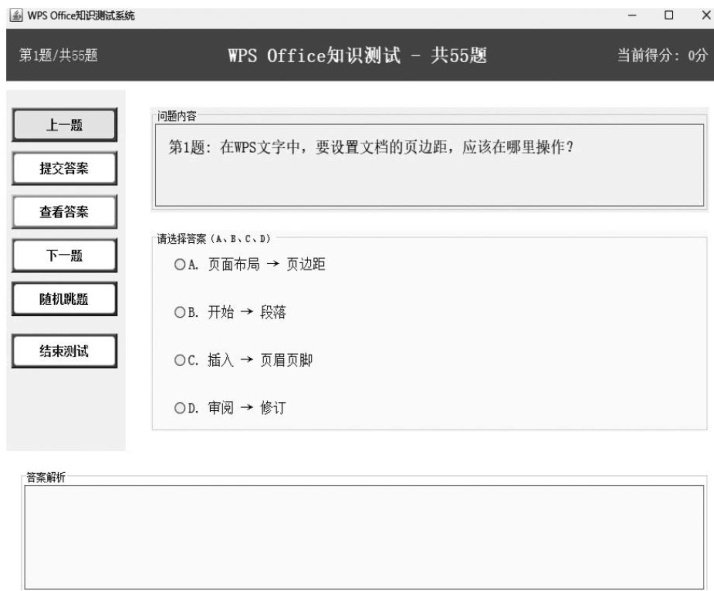This screenshot has width=714, height=591.
Task: Click inside the 答案解析 text box
Action: pyautogui.click(x=364, y=536)
